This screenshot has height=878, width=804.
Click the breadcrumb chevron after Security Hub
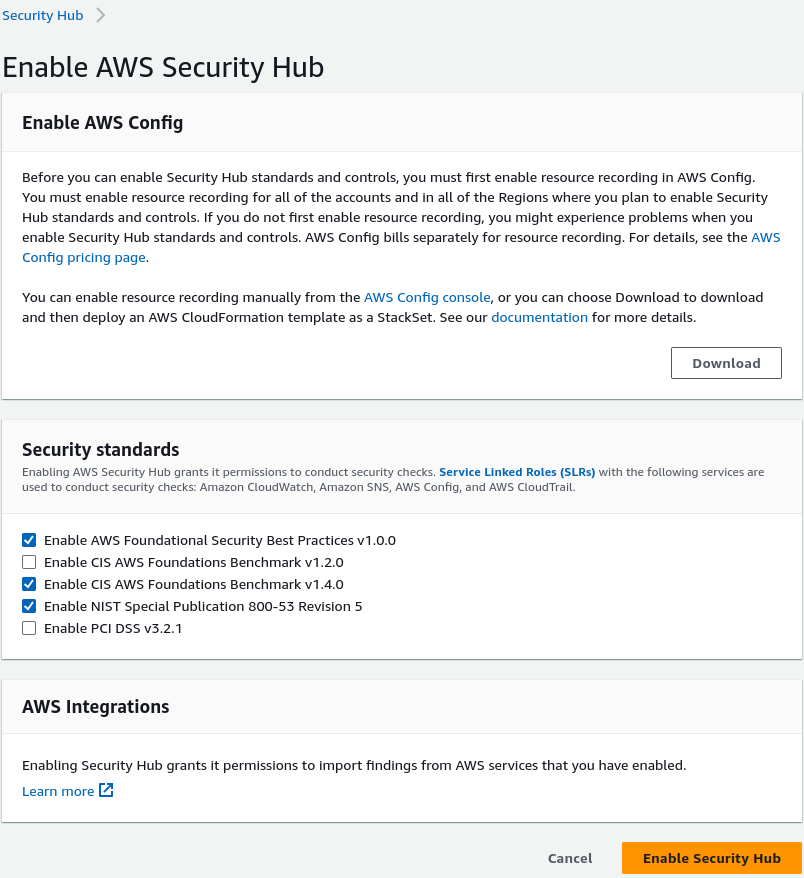tap(100, 16)
